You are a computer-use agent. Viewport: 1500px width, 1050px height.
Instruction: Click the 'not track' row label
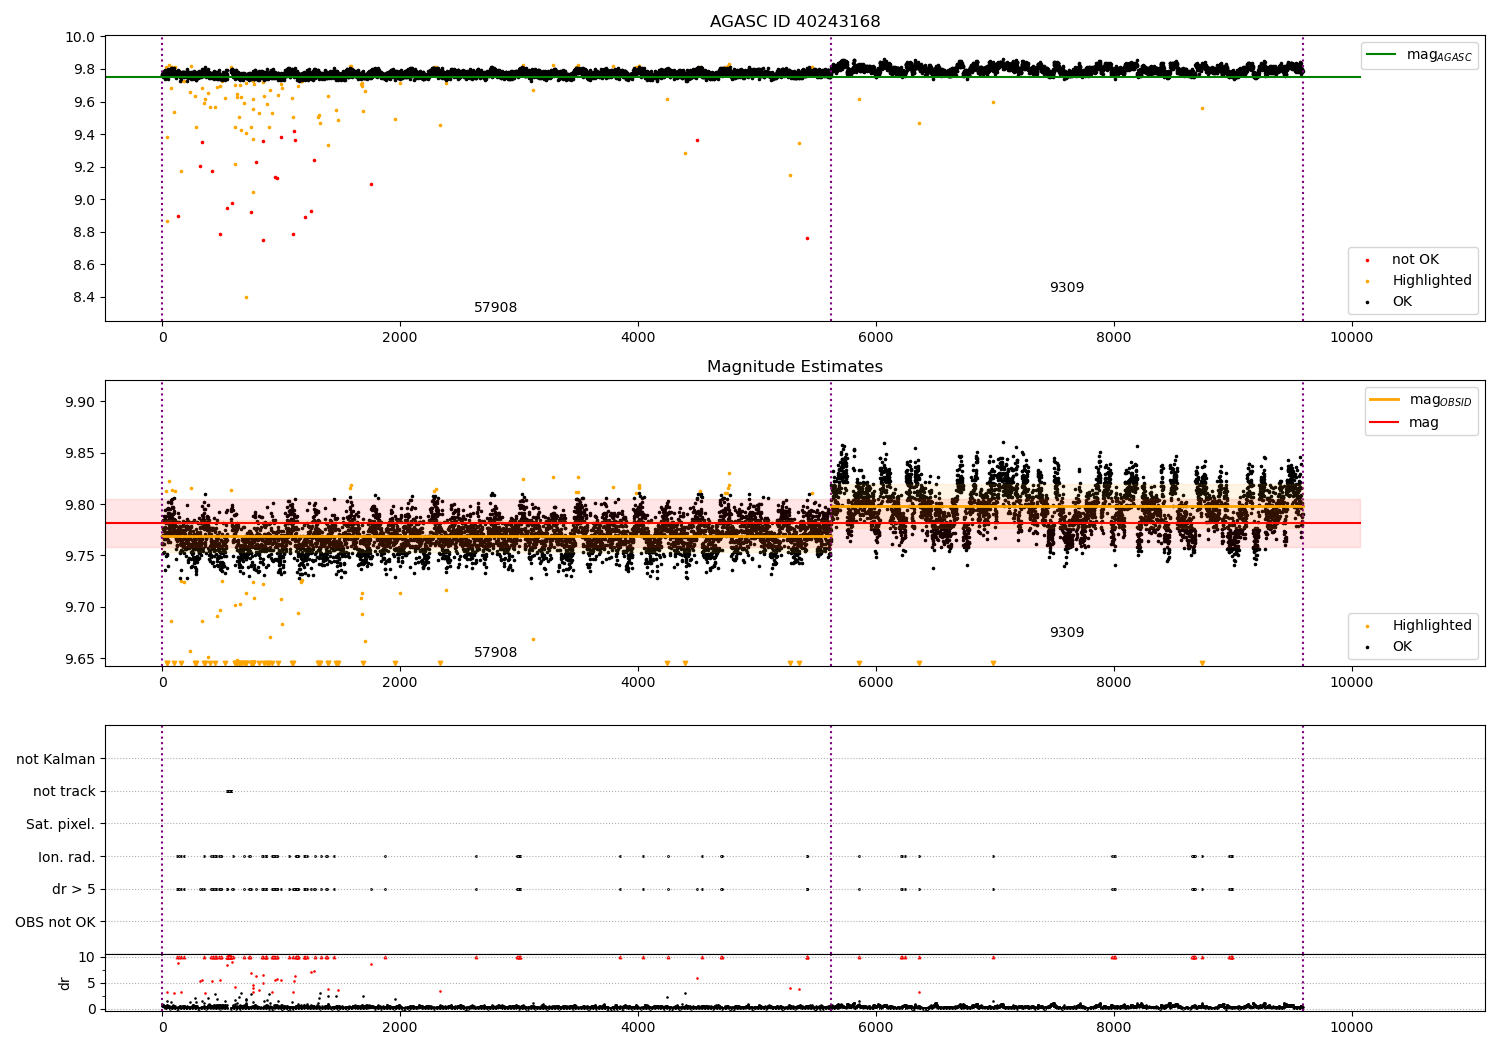tap(64, 792)
